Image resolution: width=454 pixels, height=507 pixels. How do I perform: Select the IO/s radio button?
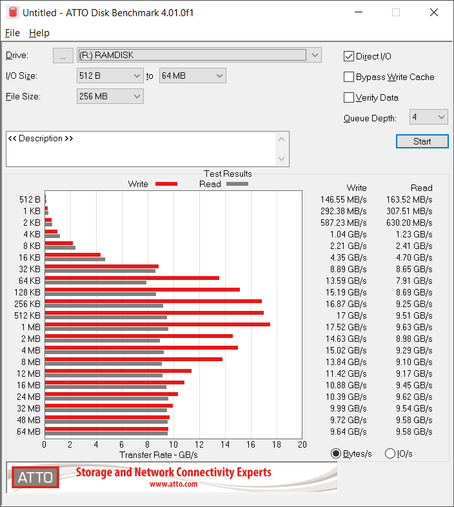coord(390,454)
